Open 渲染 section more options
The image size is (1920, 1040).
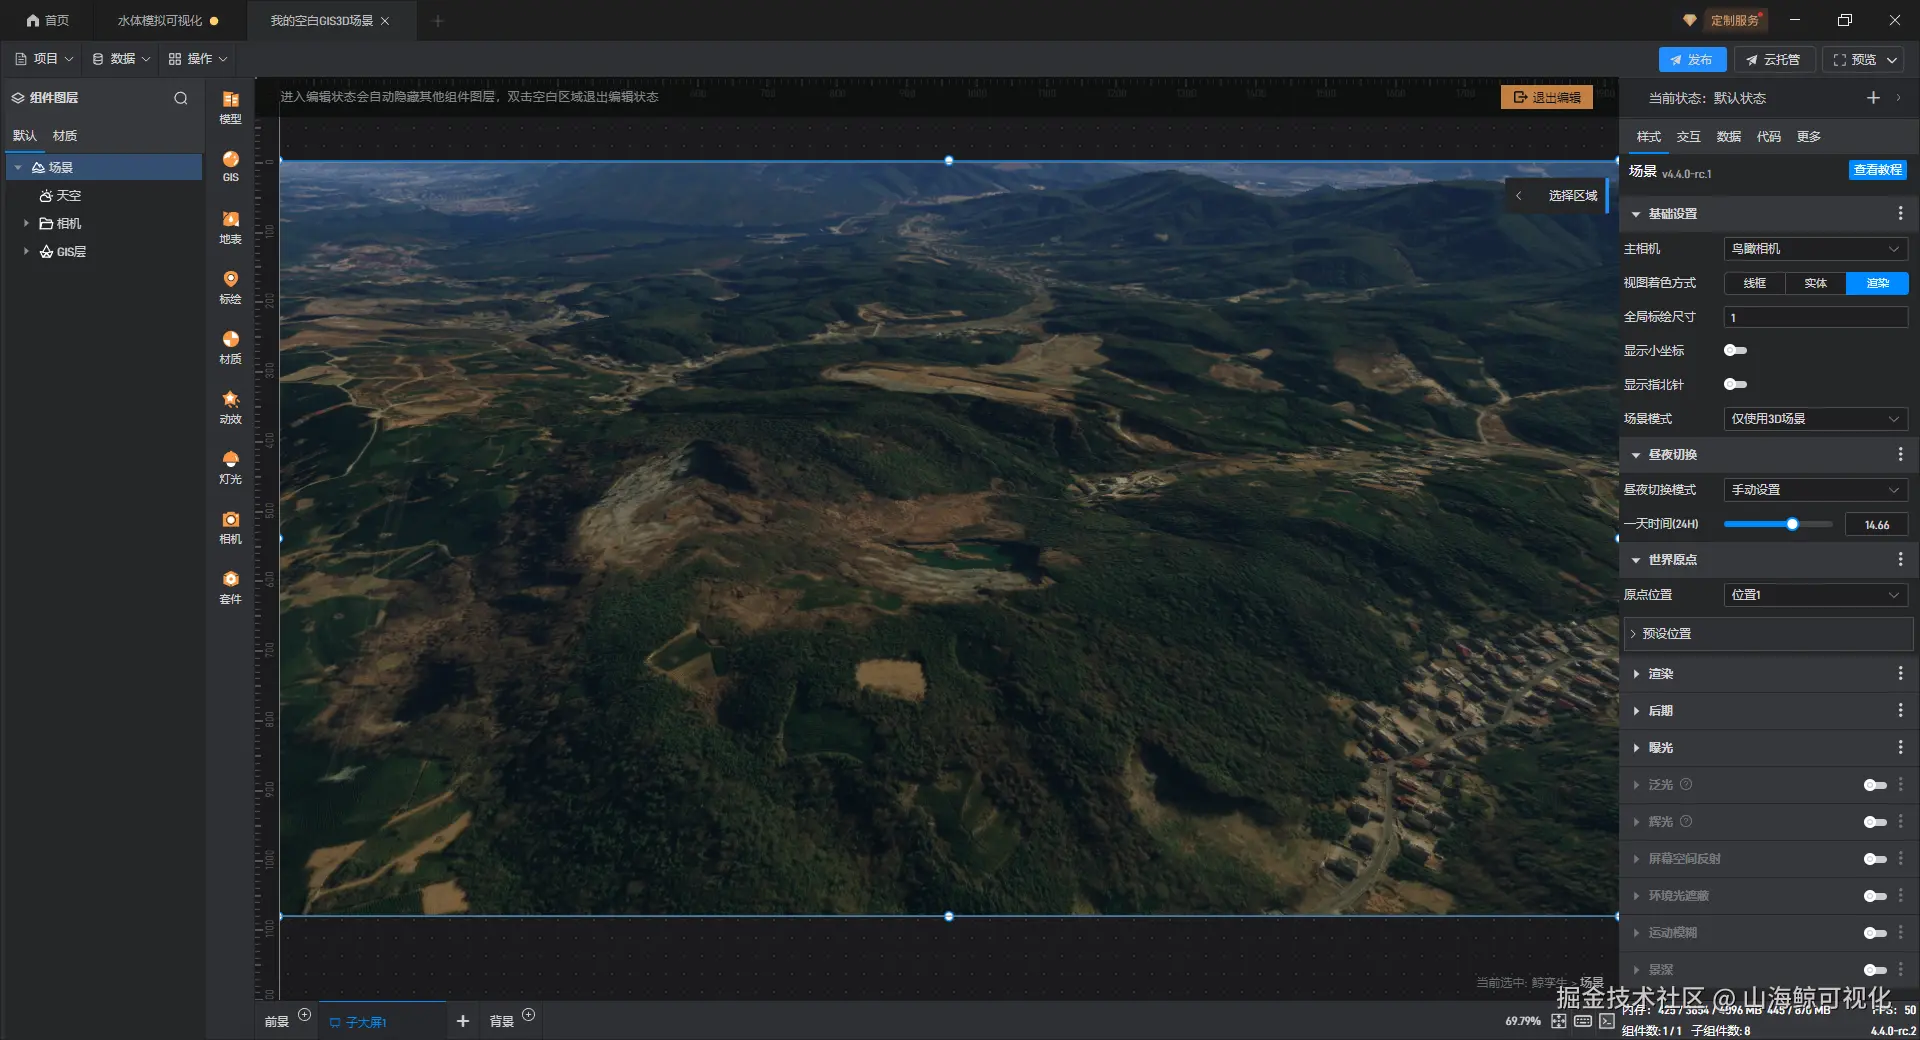1900,673
